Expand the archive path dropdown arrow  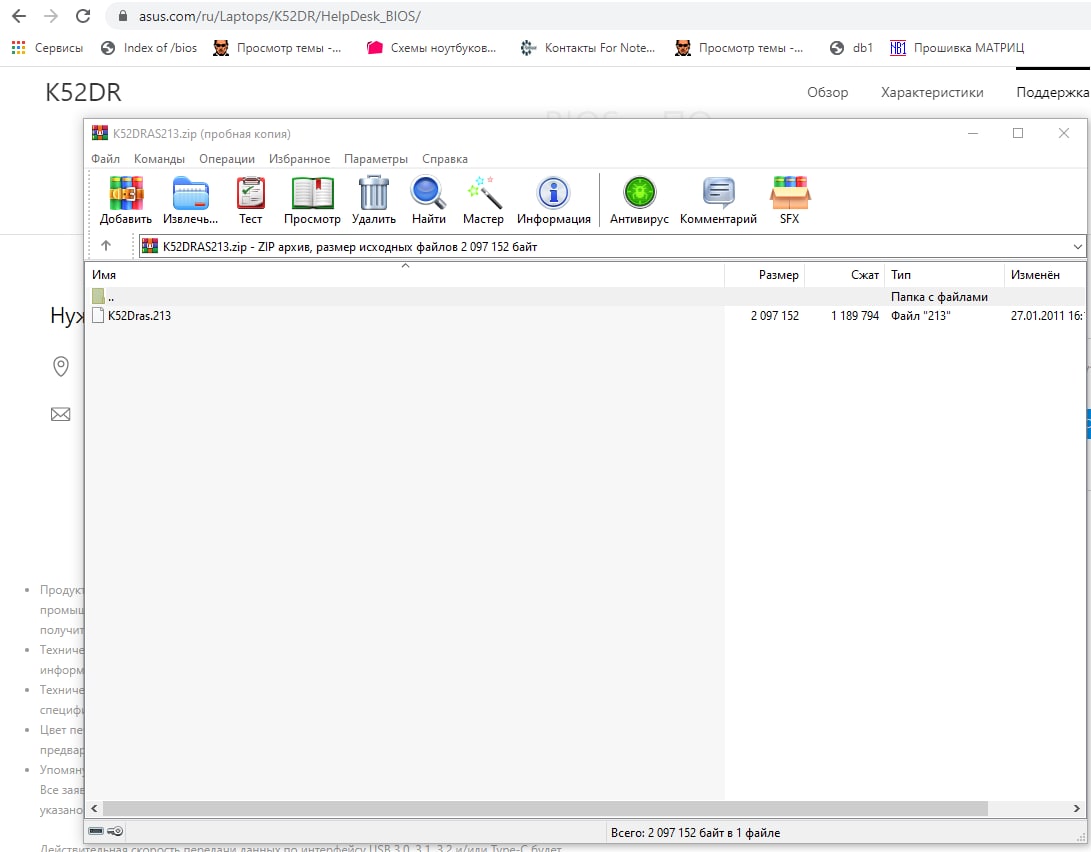(x=1077, y=246)
